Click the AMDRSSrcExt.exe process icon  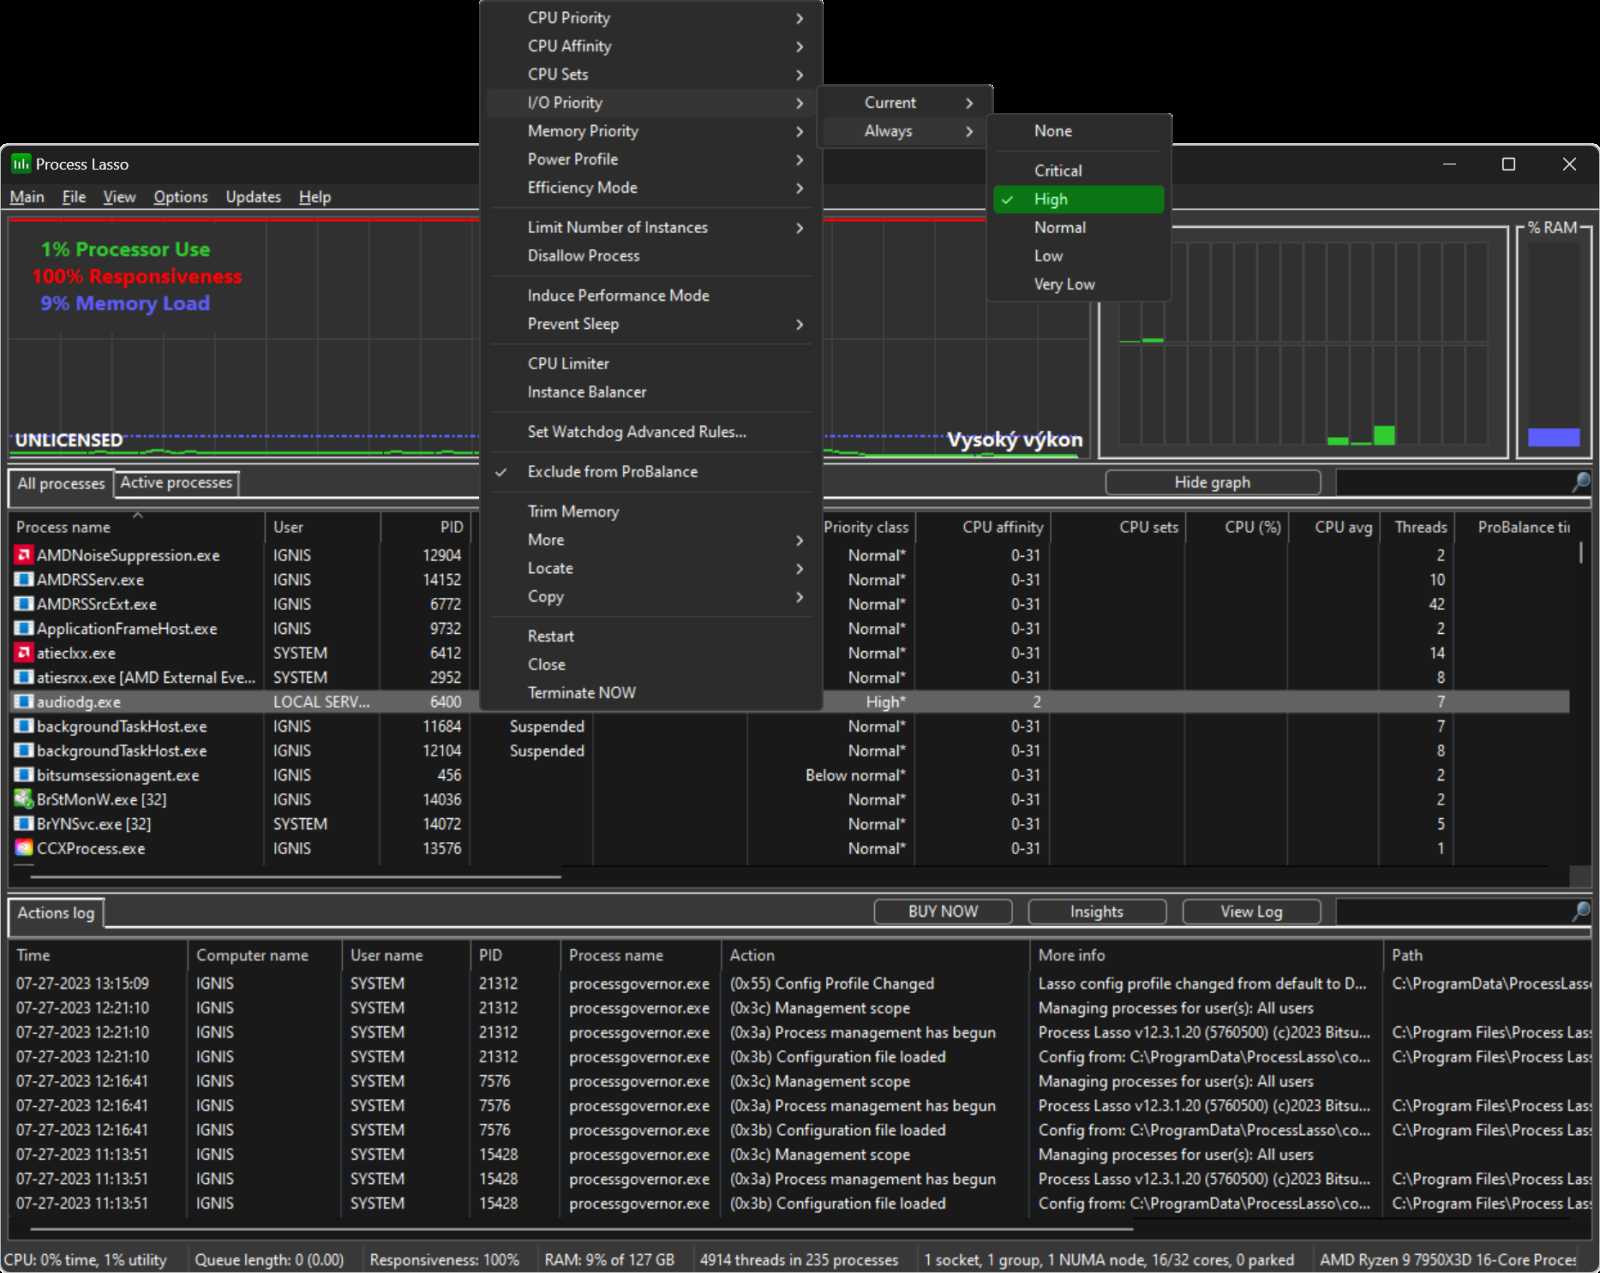point(23,604)
